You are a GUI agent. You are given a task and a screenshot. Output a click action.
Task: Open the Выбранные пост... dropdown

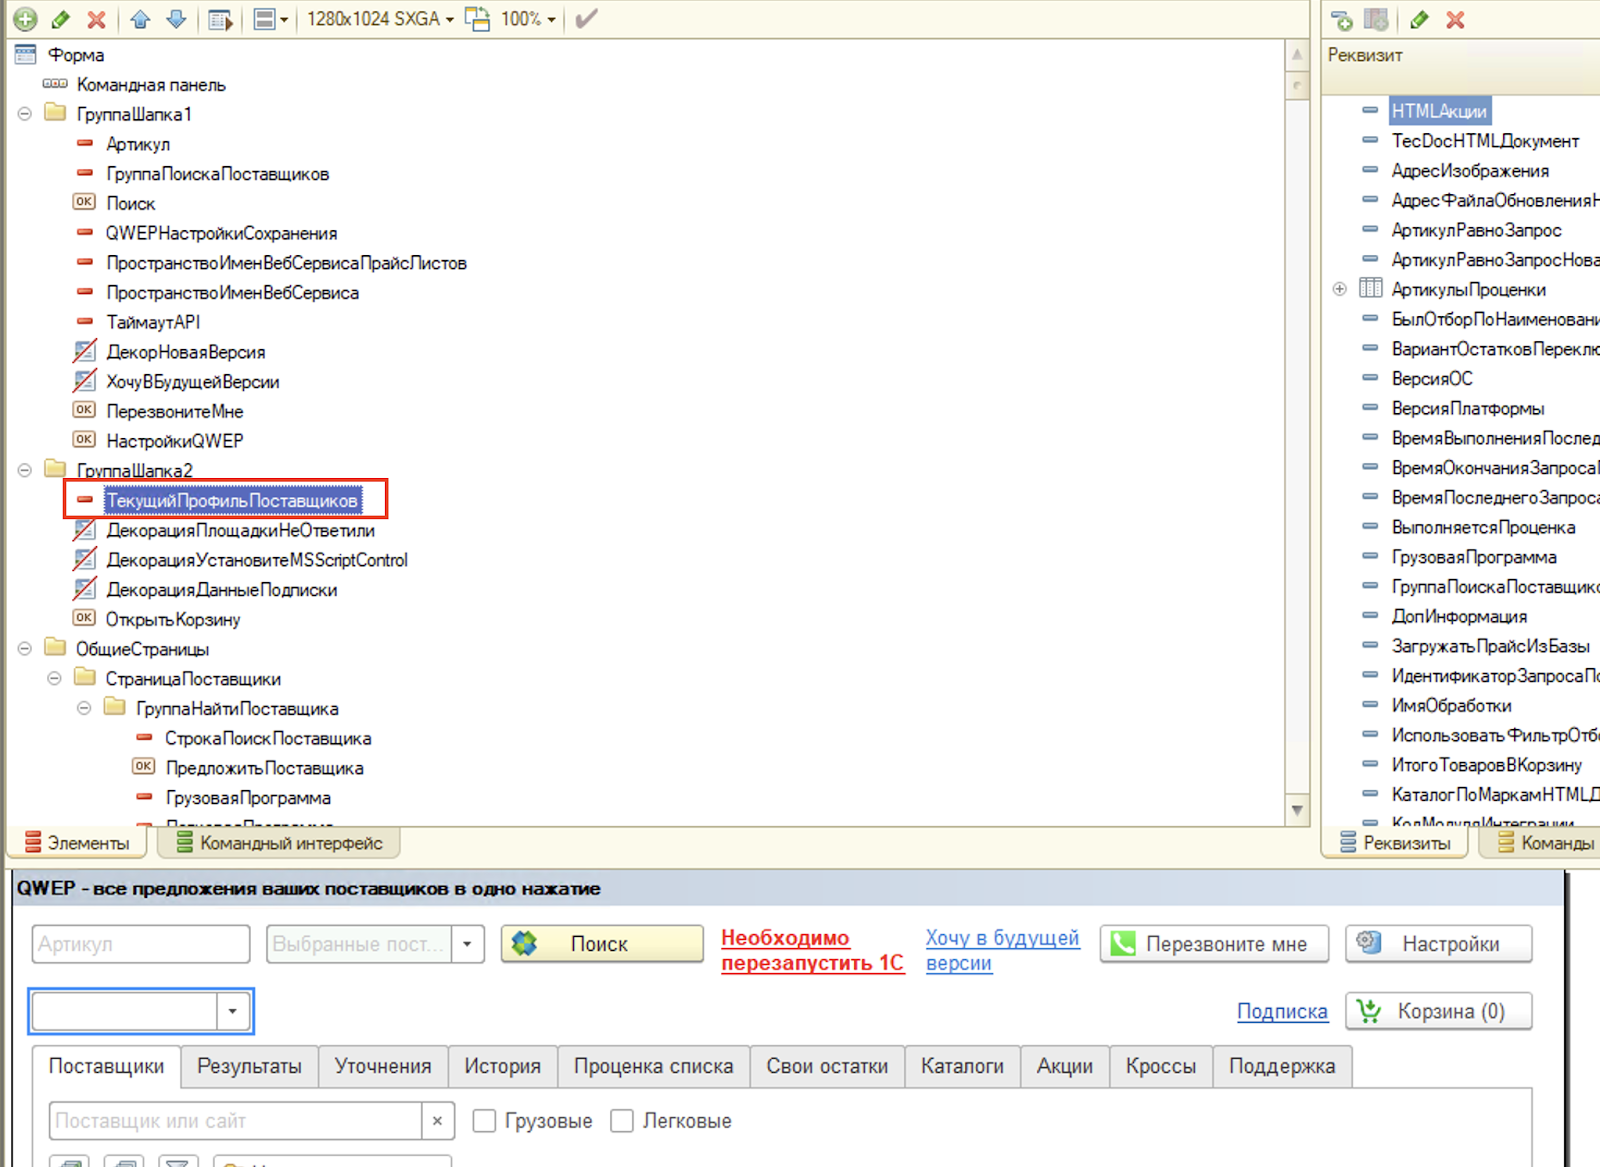[467, 944]
